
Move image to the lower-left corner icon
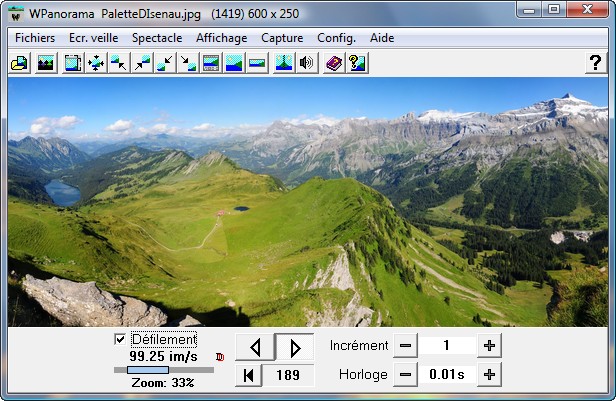(165, 63)
